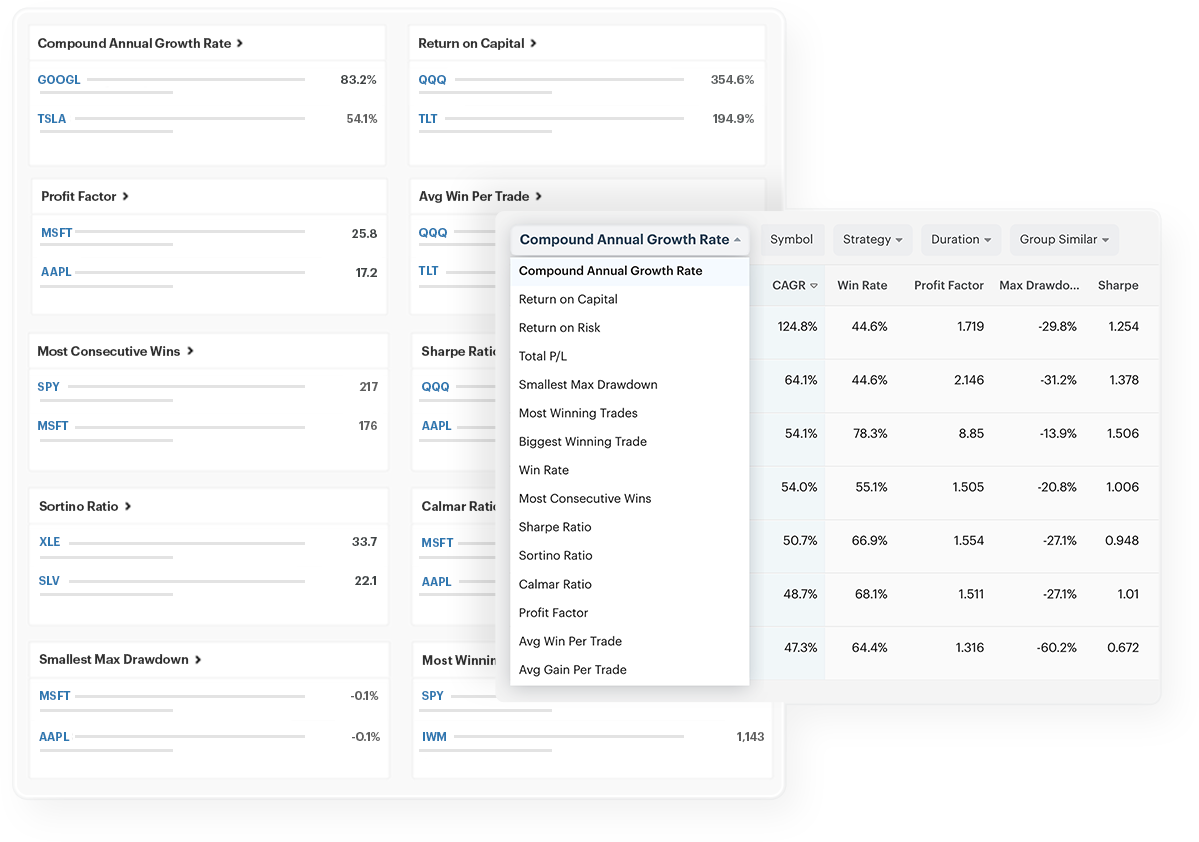Open the Duration filter dropdown
1199x842 pixels.
pos(960,239)
